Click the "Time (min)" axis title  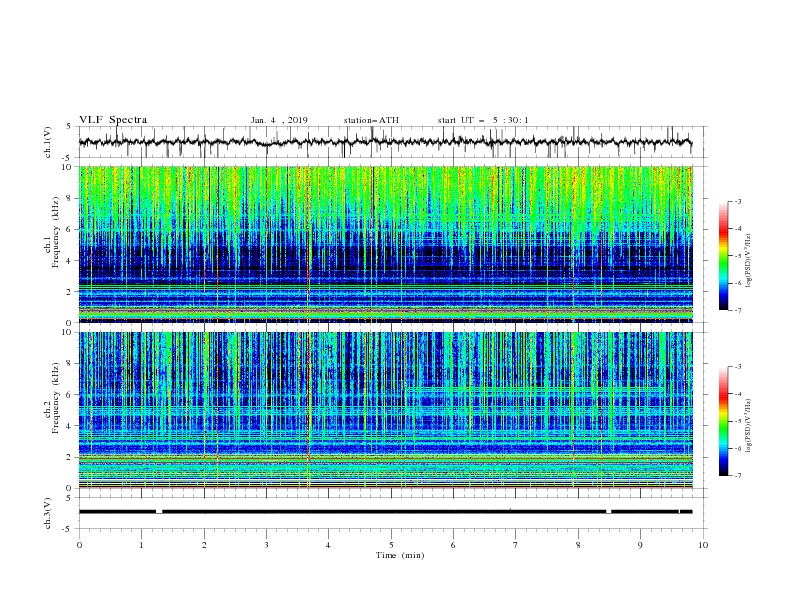pos(400,555)
